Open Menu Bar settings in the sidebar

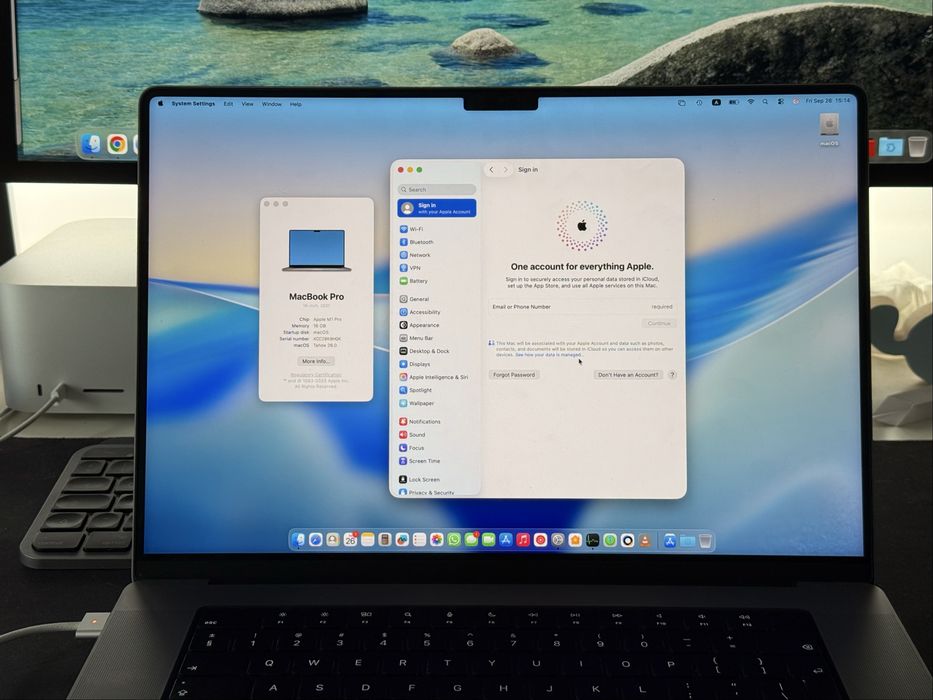coord(436,338)
